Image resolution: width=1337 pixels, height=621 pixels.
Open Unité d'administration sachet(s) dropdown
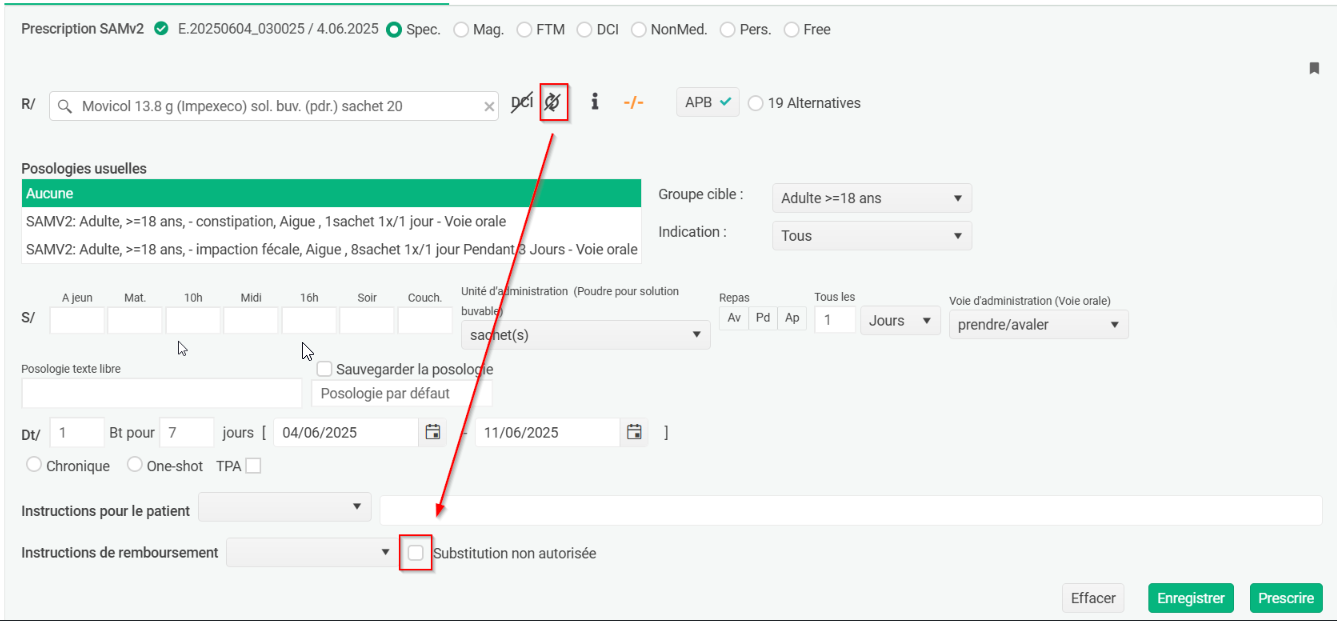coord(585,335)
